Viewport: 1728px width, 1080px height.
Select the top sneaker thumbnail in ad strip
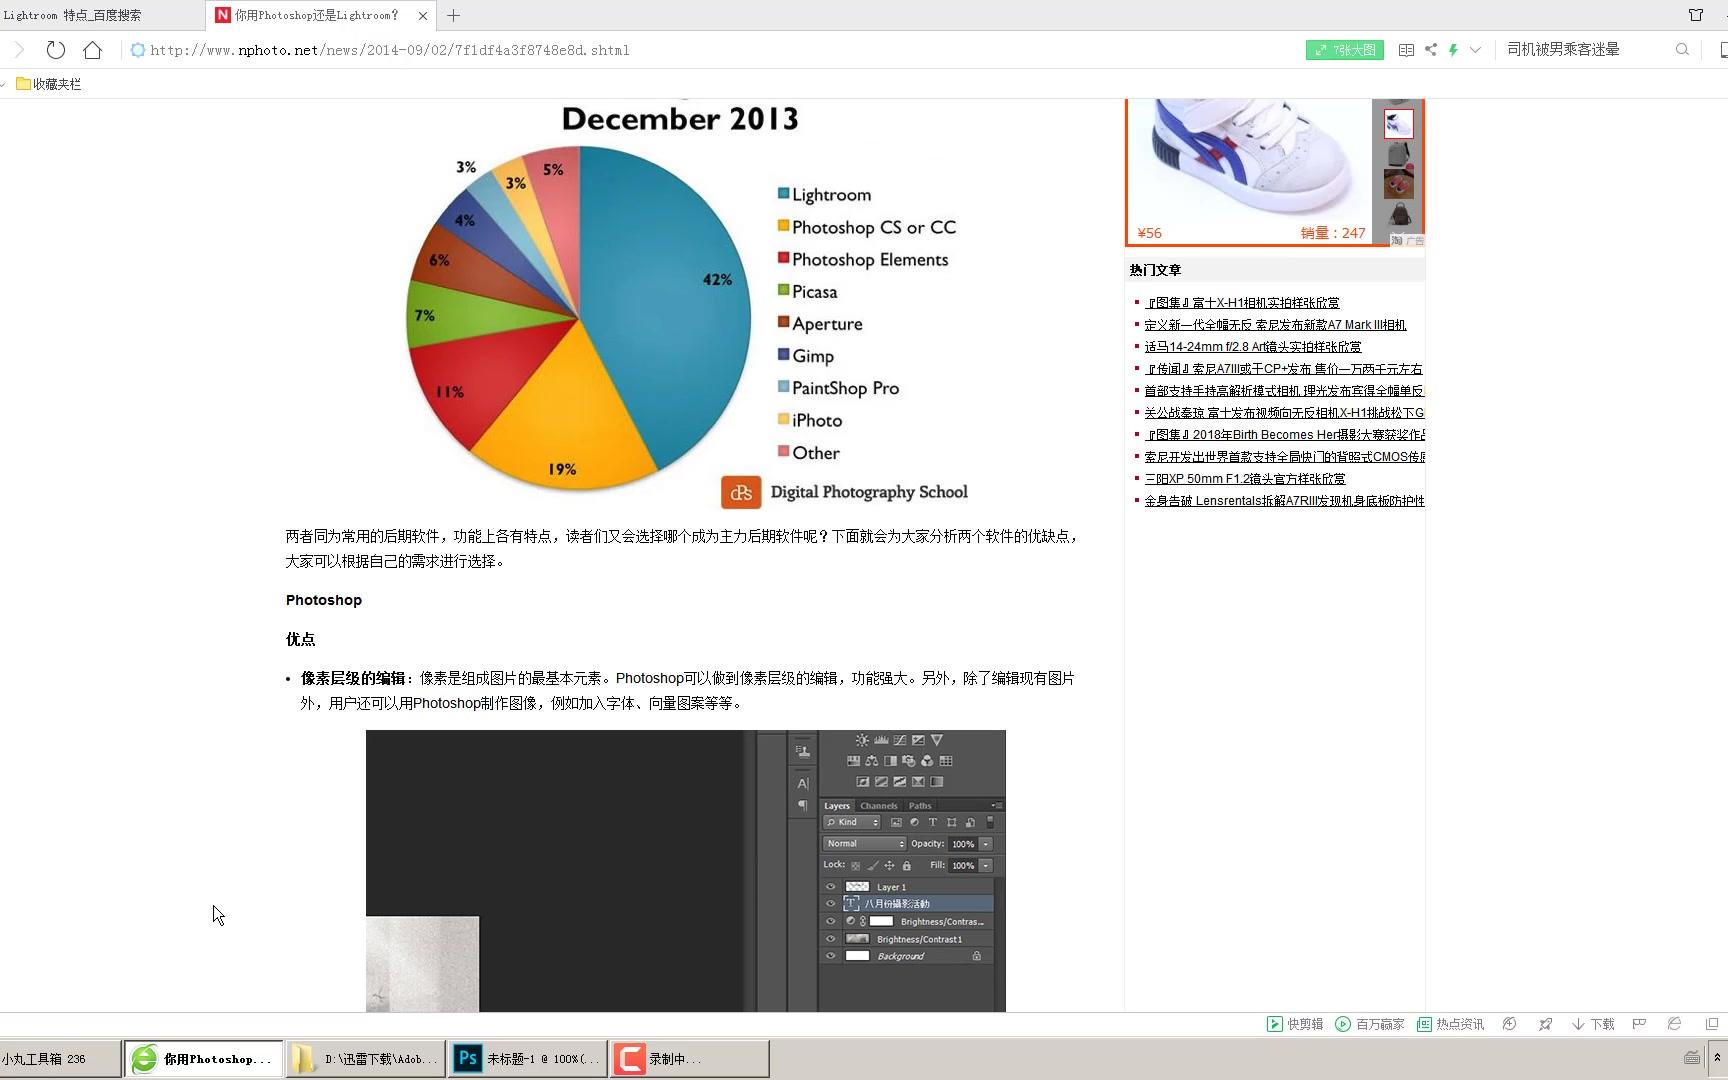[1398, 124]
